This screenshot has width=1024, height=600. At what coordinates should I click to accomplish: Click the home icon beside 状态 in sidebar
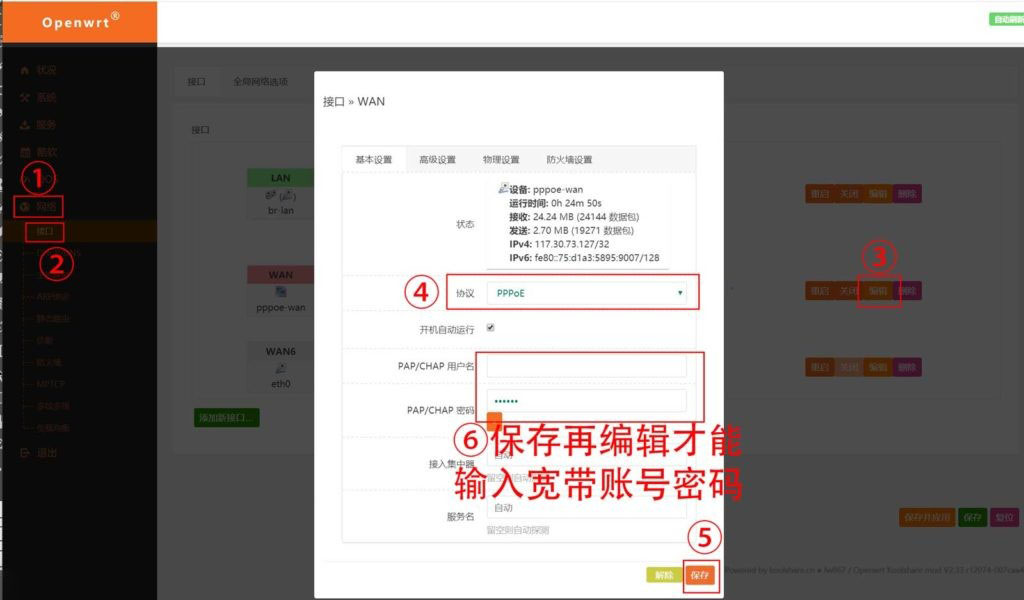click(25, 70)
